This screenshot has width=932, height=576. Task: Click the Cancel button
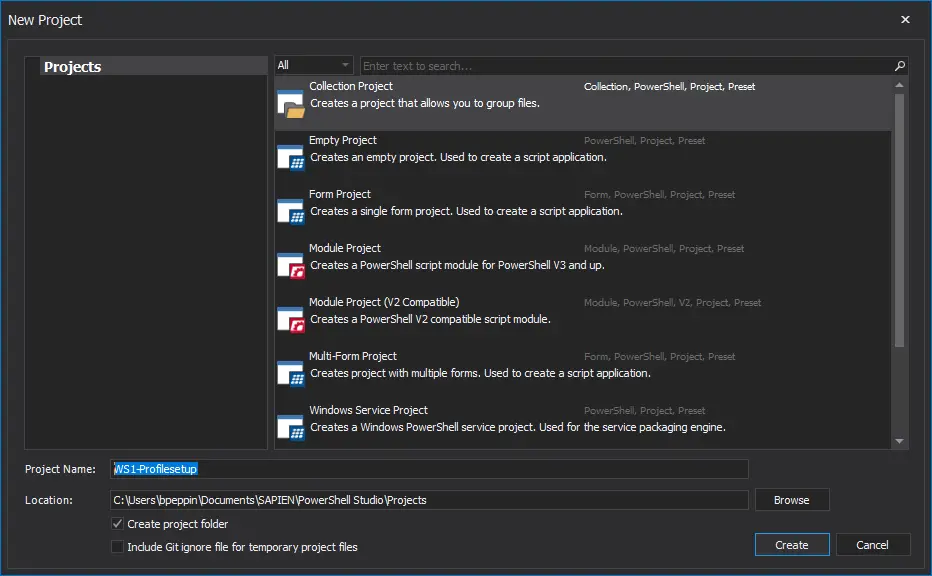873,544
